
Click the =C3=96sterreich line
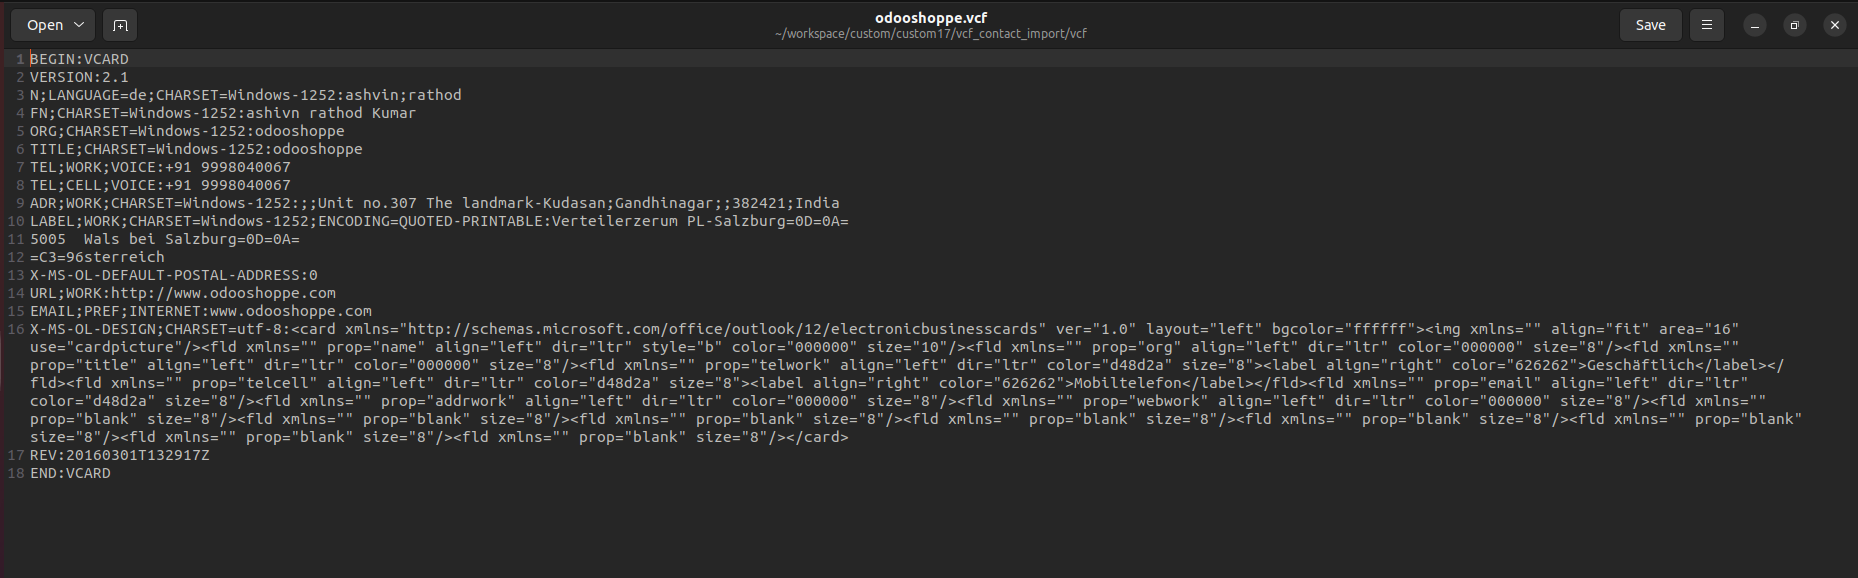97,257
